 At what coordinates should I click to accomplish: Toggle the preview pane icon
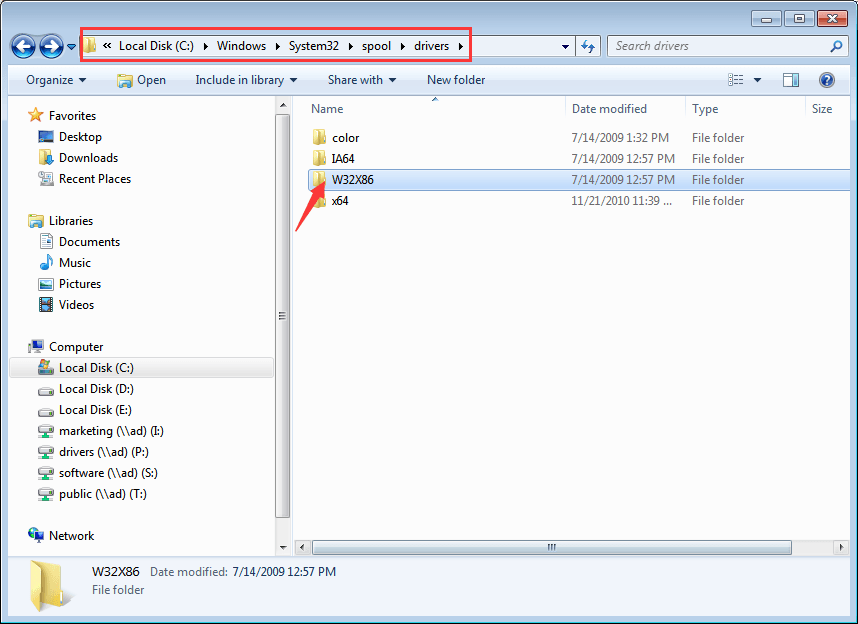pos(791,80)
